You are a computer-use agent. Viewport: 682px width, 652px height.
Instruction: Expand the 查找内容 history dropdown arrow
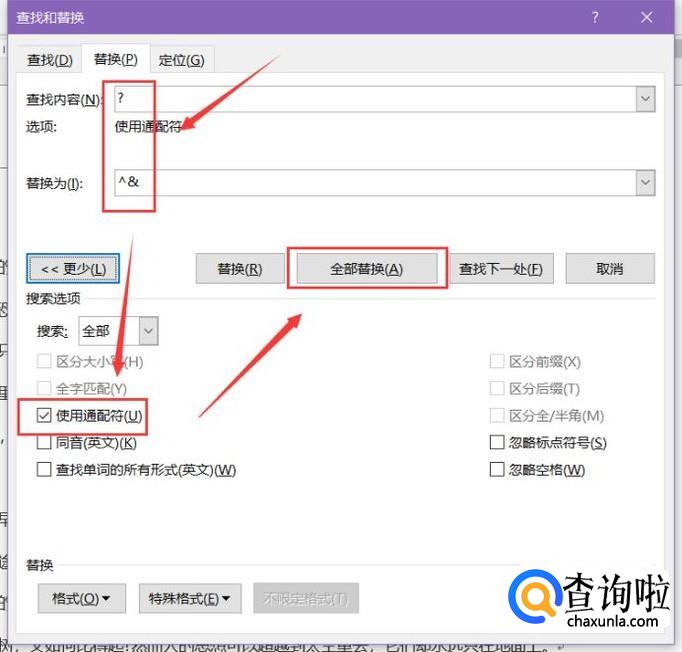pos(645,99)
